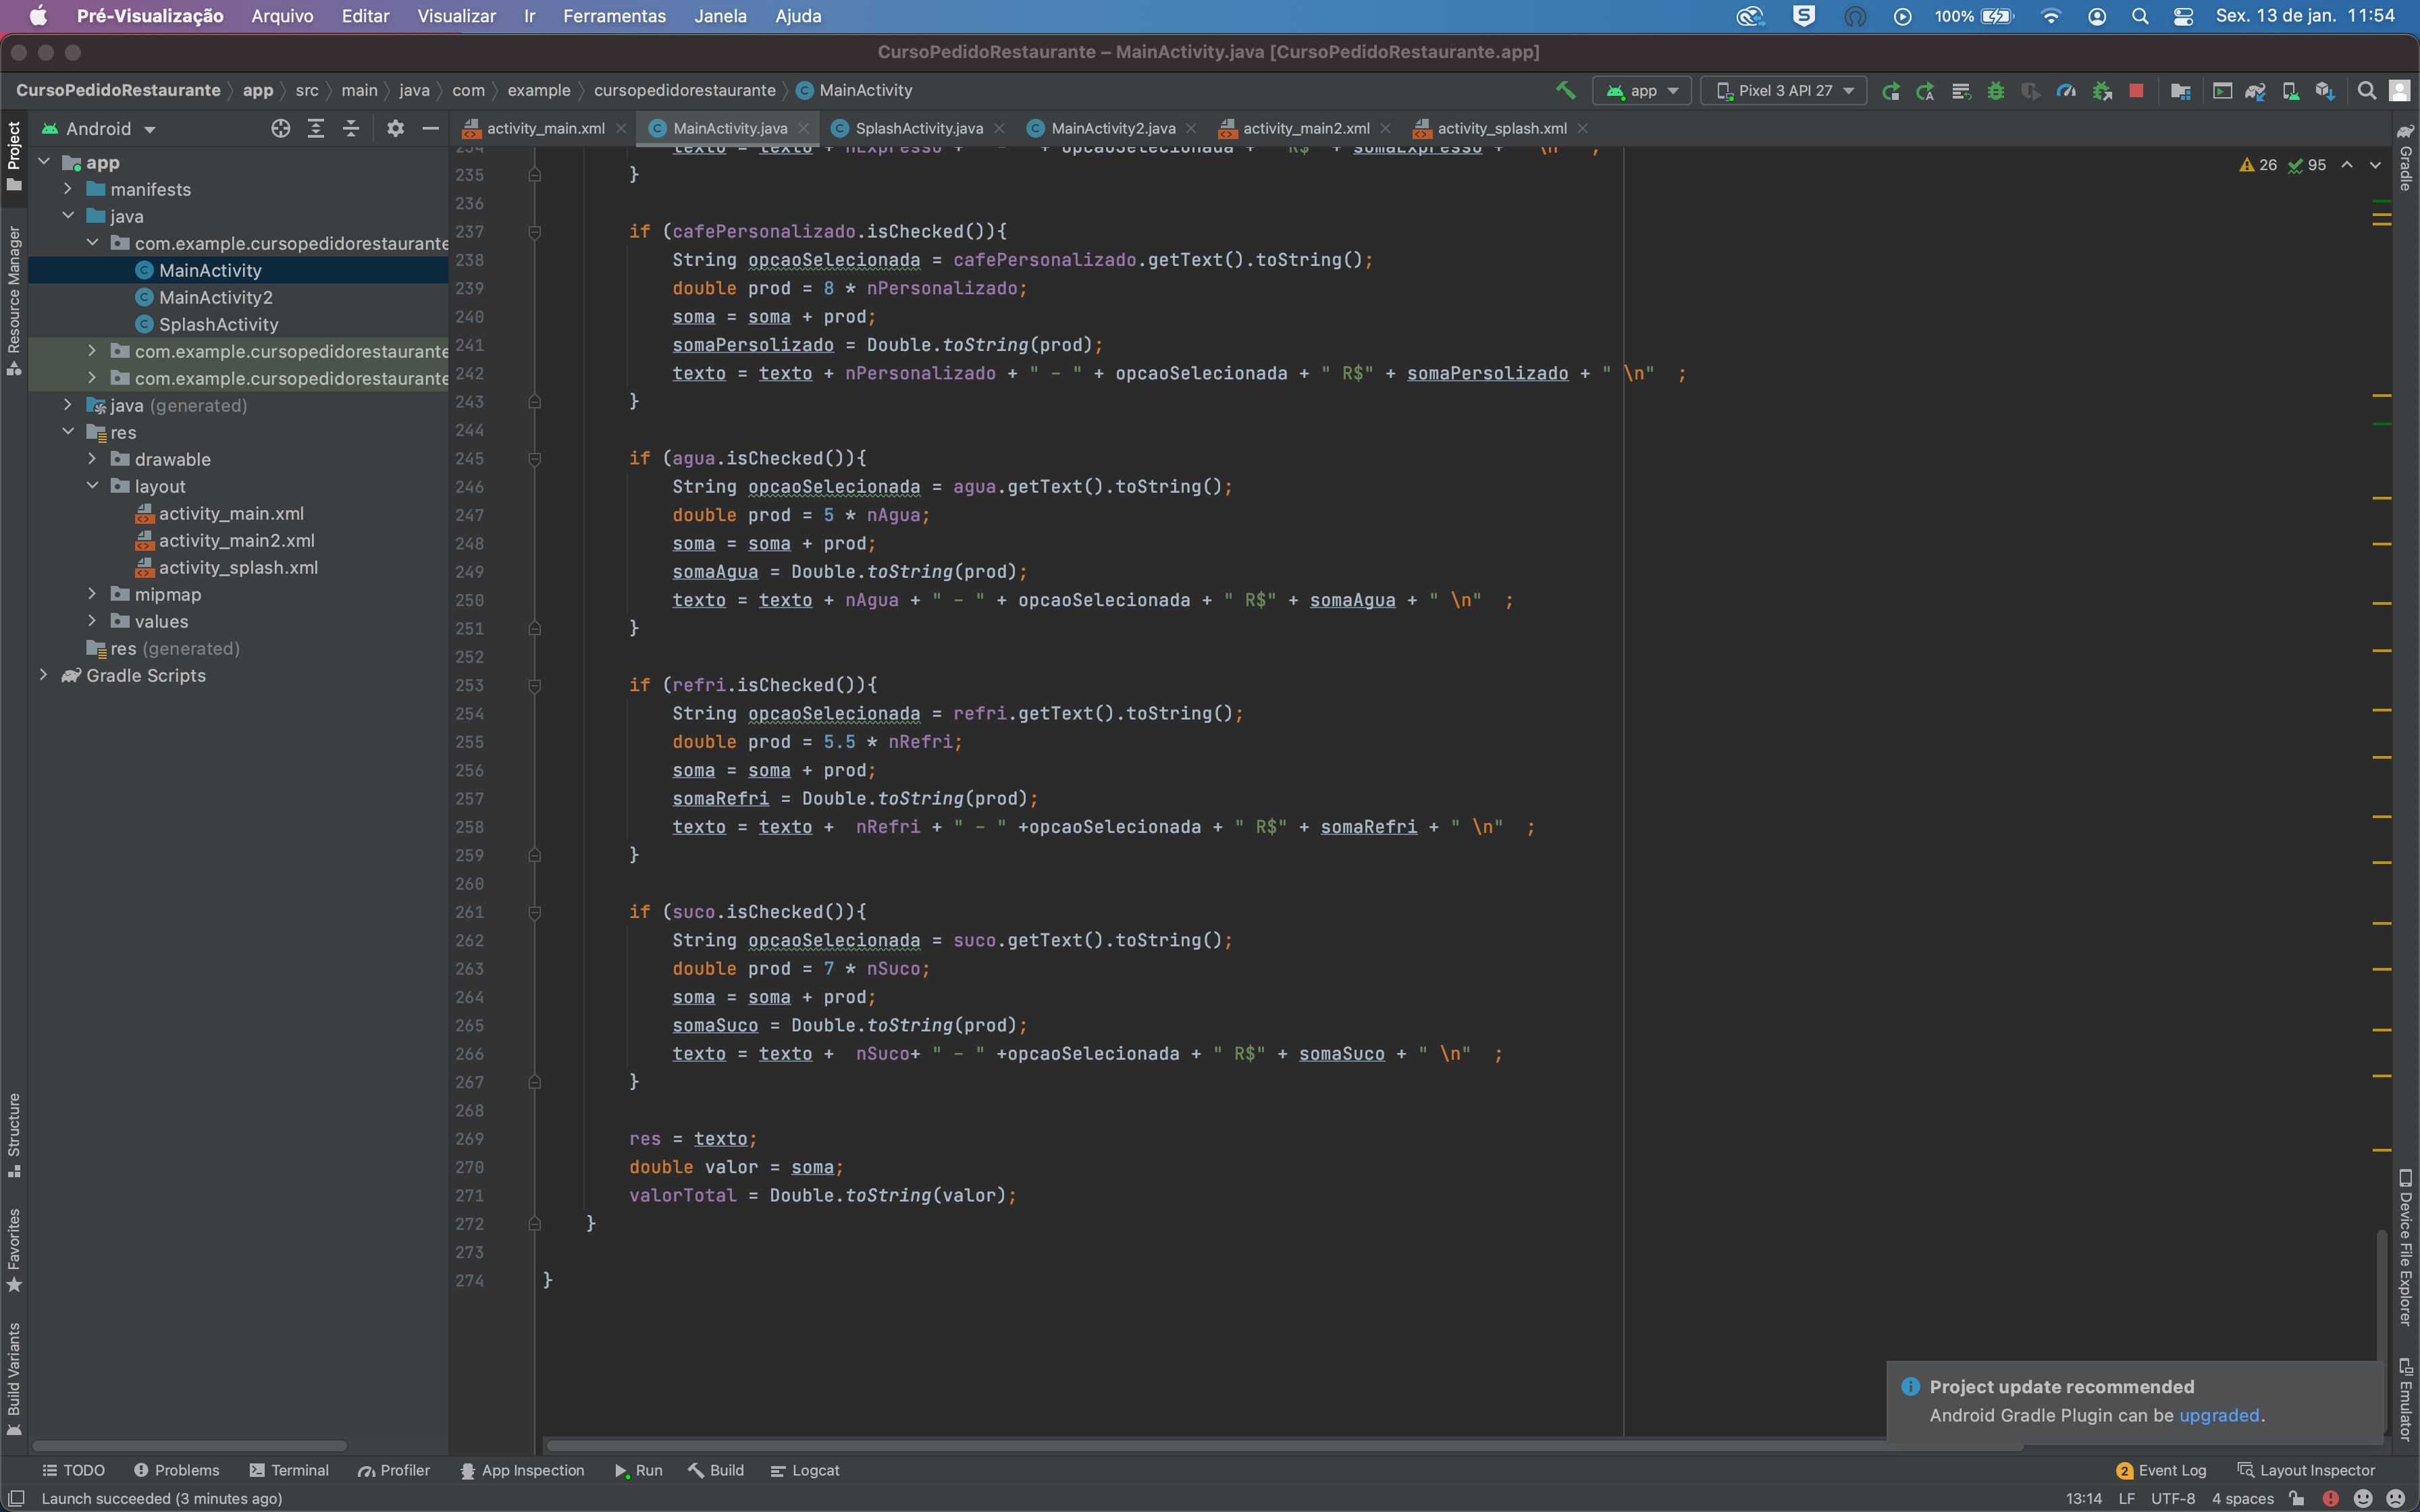This screenshot has height=1512, width=2420.
Task: Click the Build hammer icon
Action: [1566, 90]
